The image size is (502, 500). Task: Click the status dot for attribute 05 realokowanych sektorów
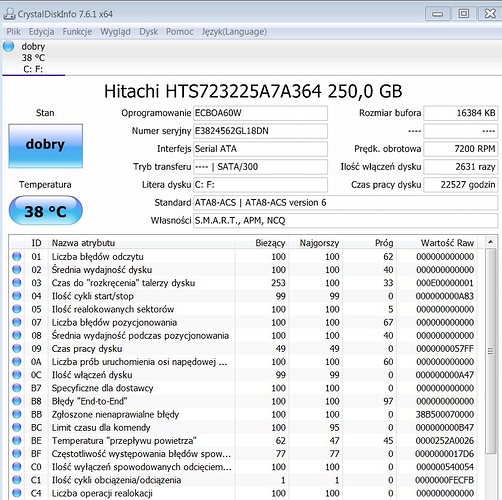point(17,309)
